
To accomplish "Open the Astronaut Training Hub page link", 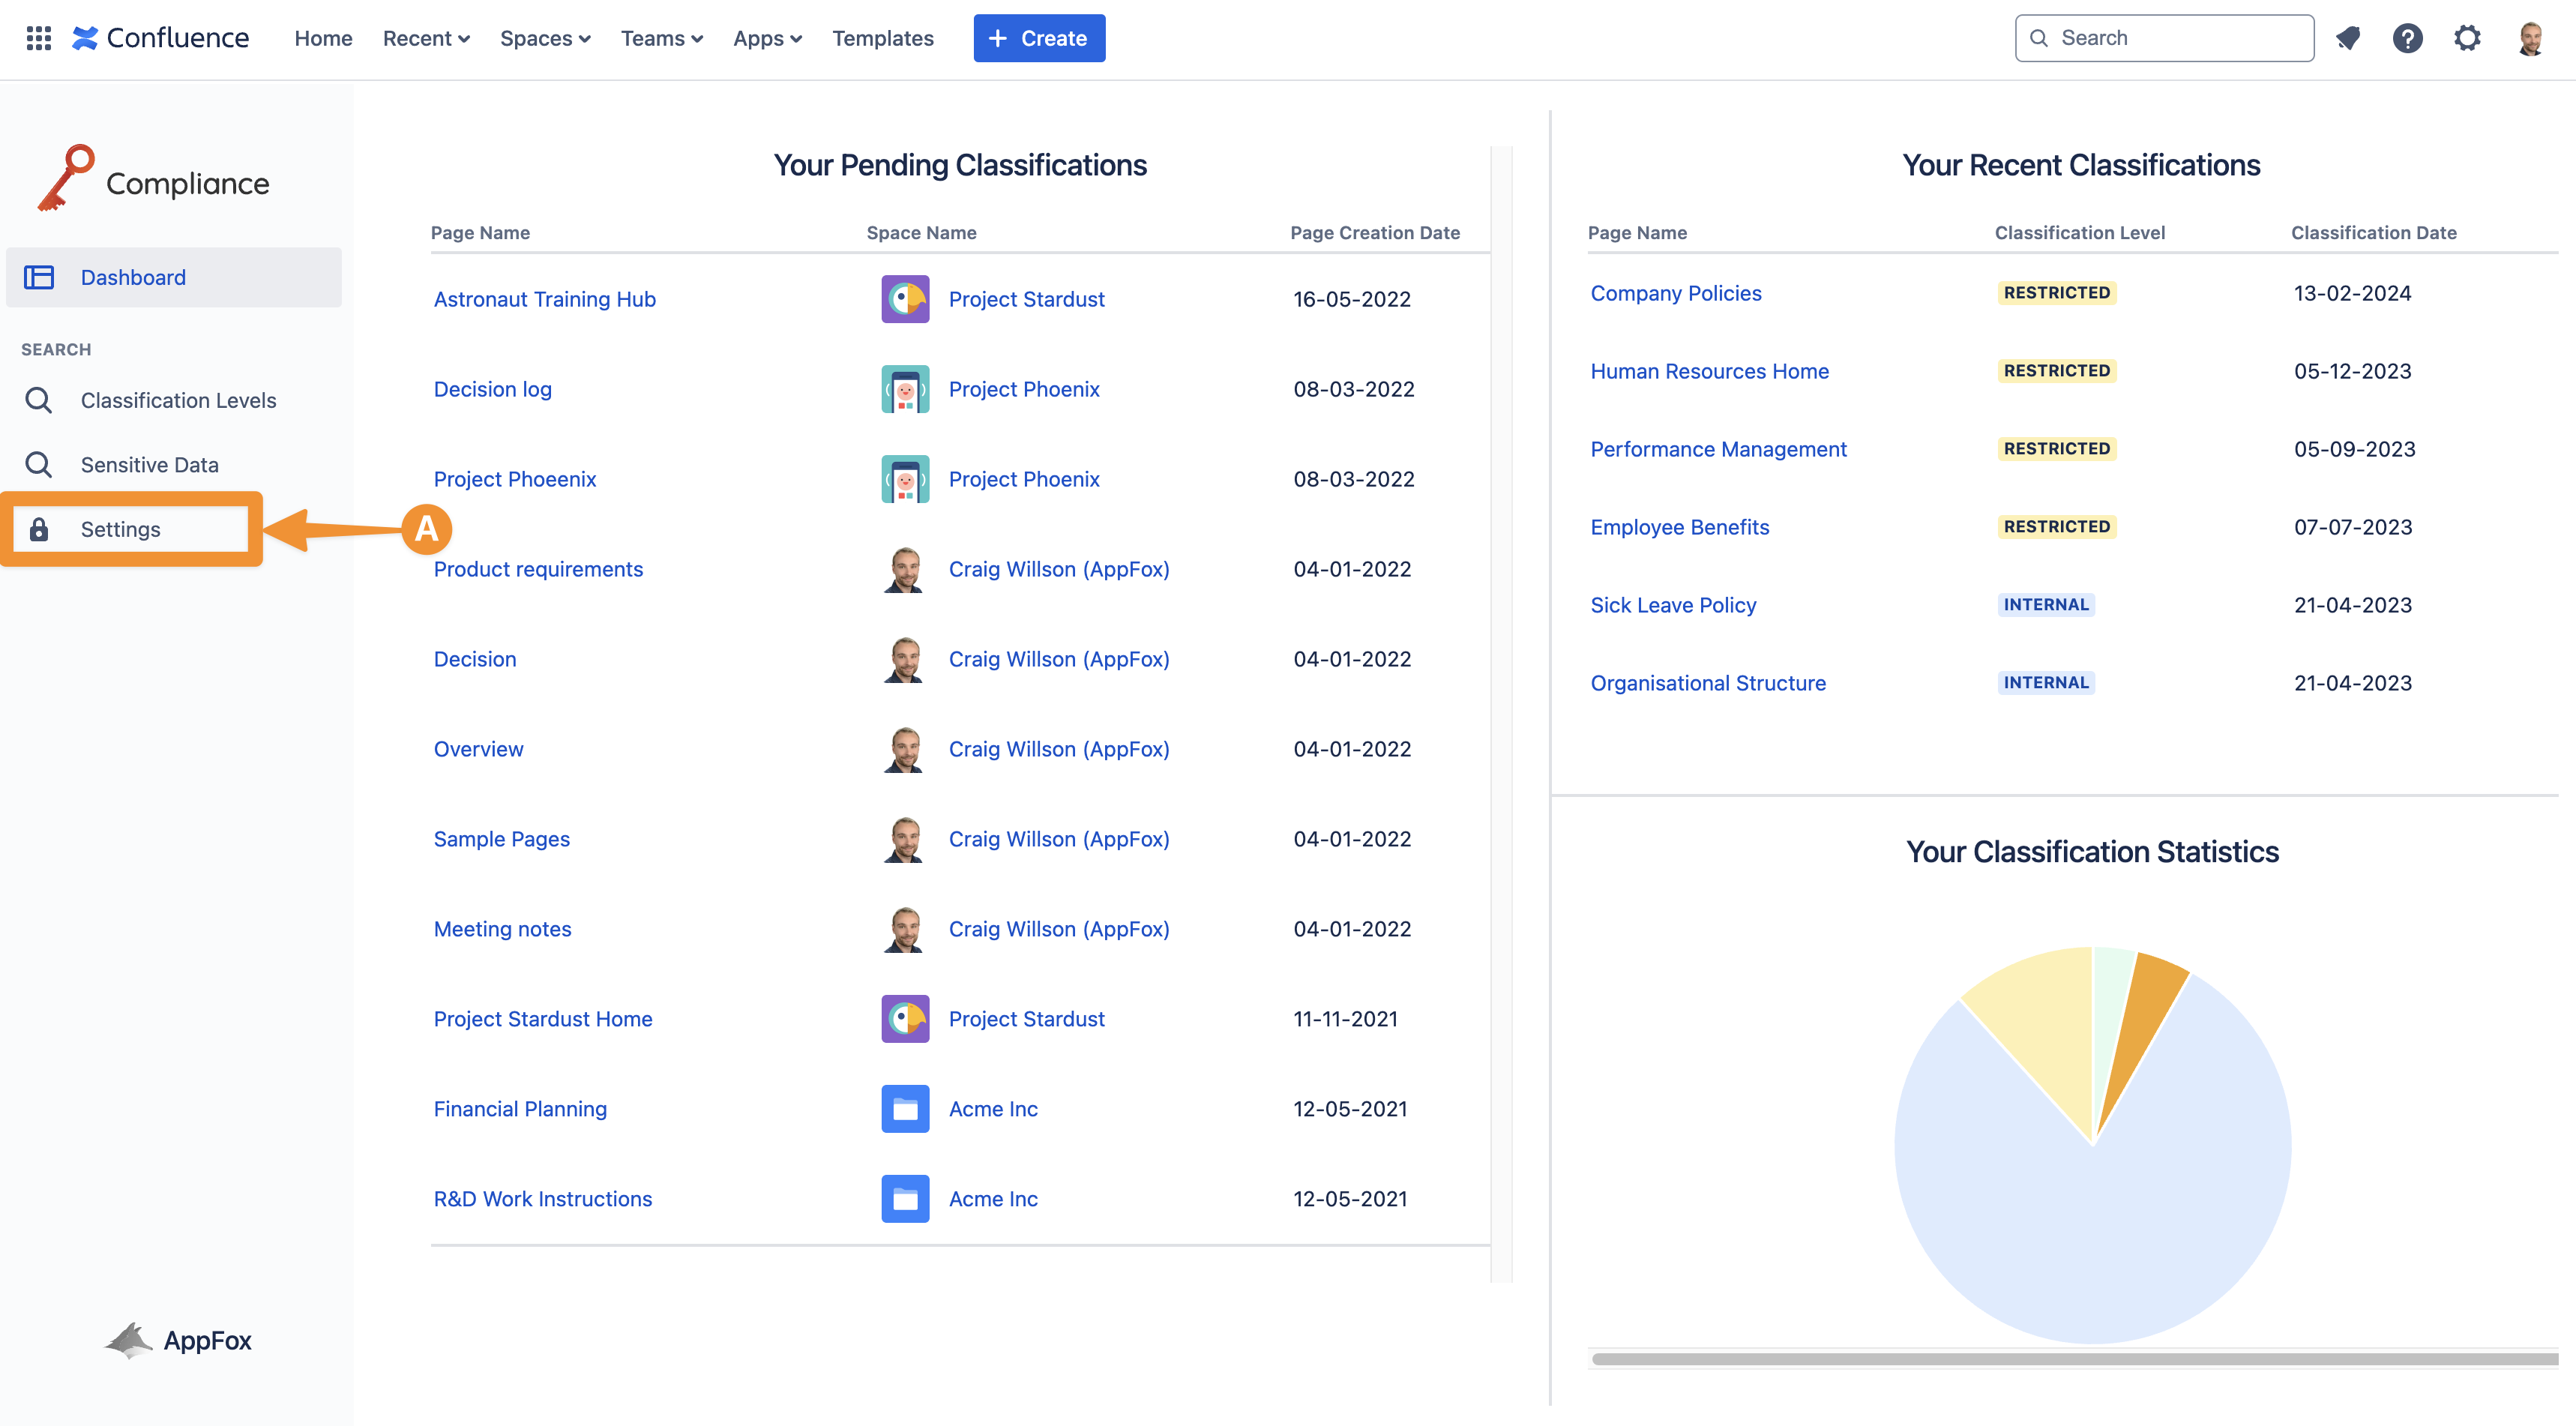I will pyautogui.click(x=544, y=299).
